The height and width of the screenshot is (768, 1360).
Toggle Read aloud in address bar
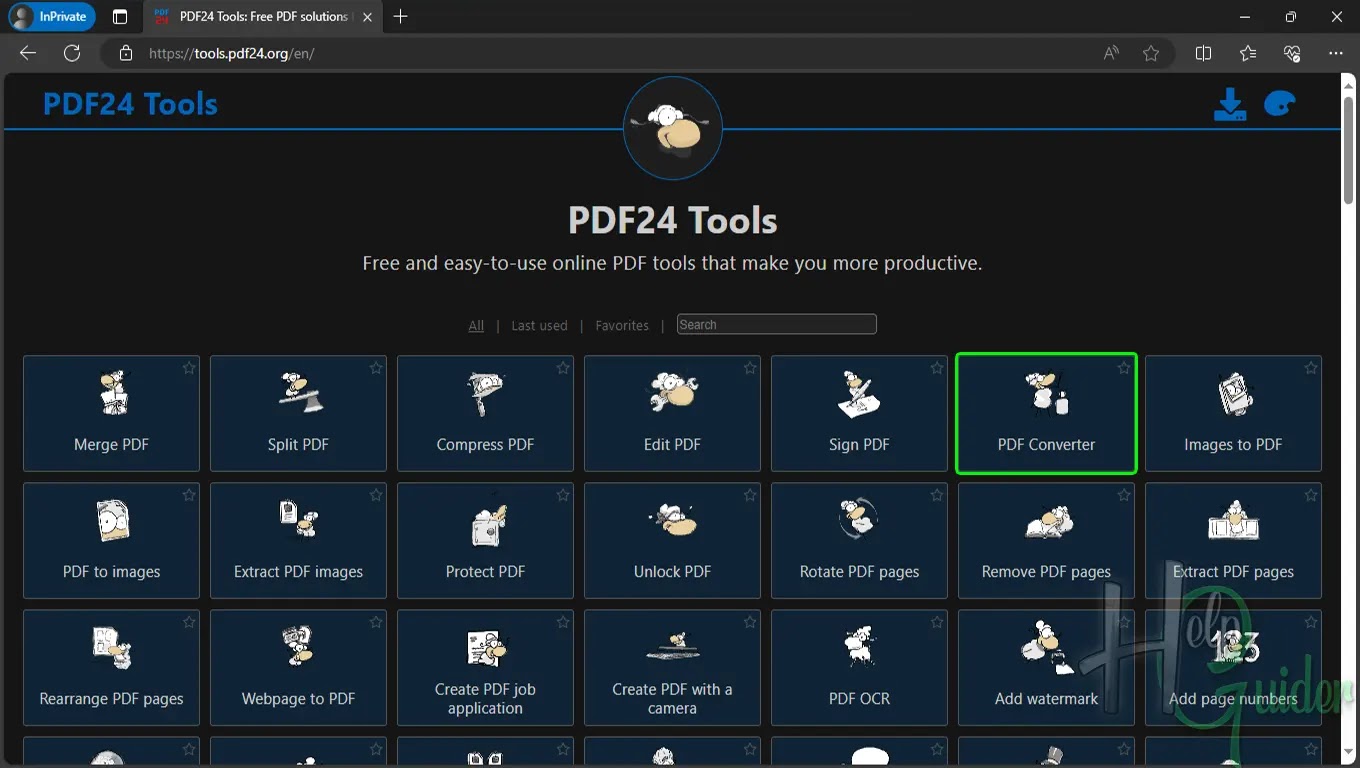(1111, 53)
